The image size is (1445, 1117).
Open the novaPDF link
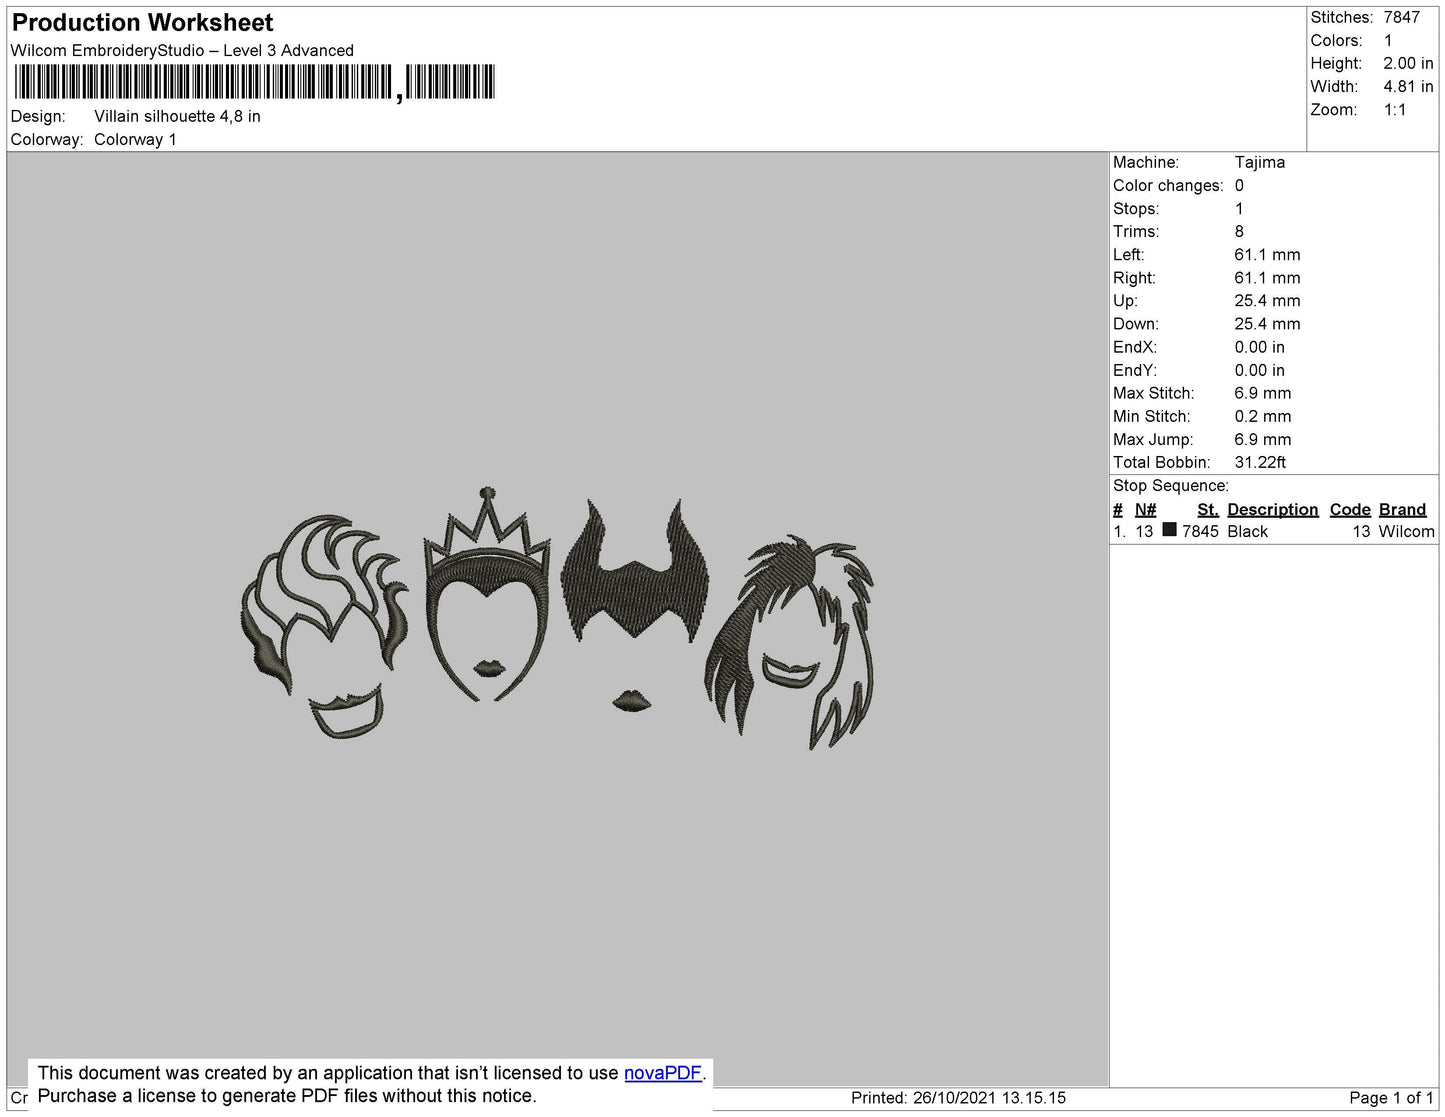[x=663, y=1073]
